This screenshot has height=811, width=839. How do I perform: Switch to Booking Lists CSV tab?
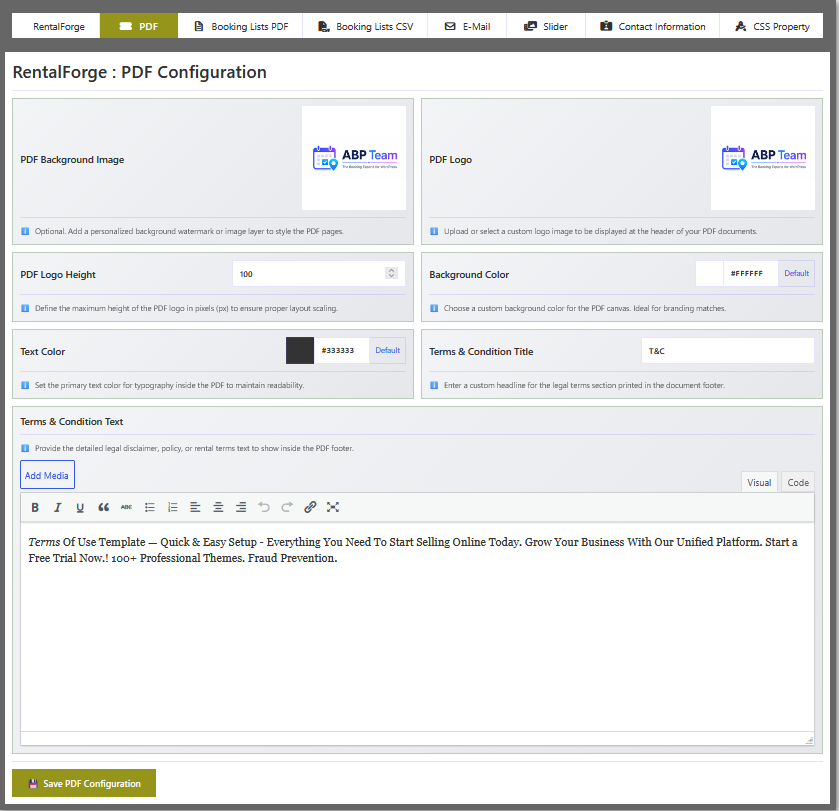click(x=365, y=26)
